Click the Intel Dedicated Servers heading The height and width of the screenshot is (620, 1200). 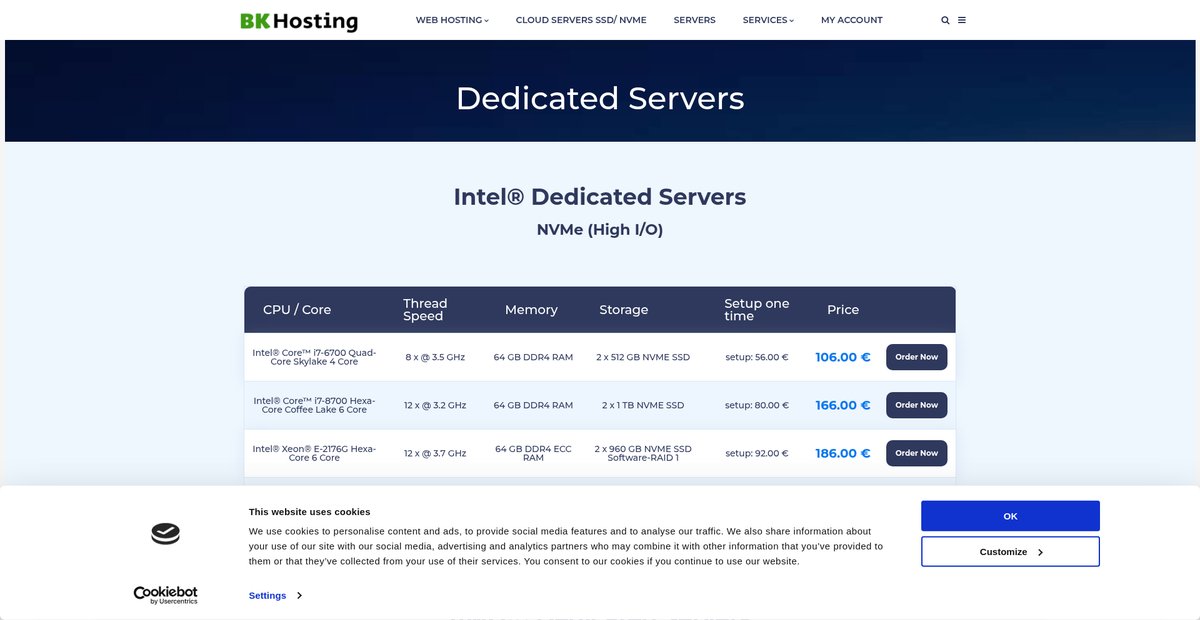[600, 196]
